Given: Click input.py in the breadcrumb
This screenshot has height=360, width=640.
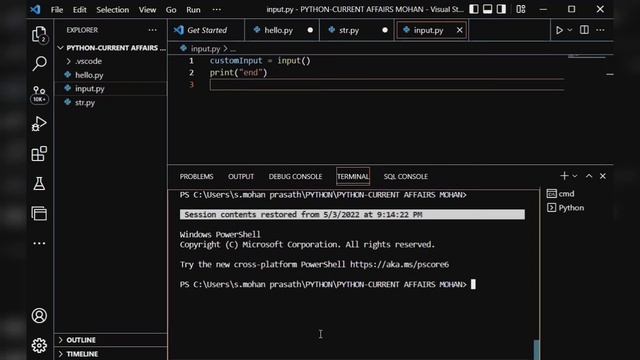Looking at the screenshot, I should click(205, 49).
